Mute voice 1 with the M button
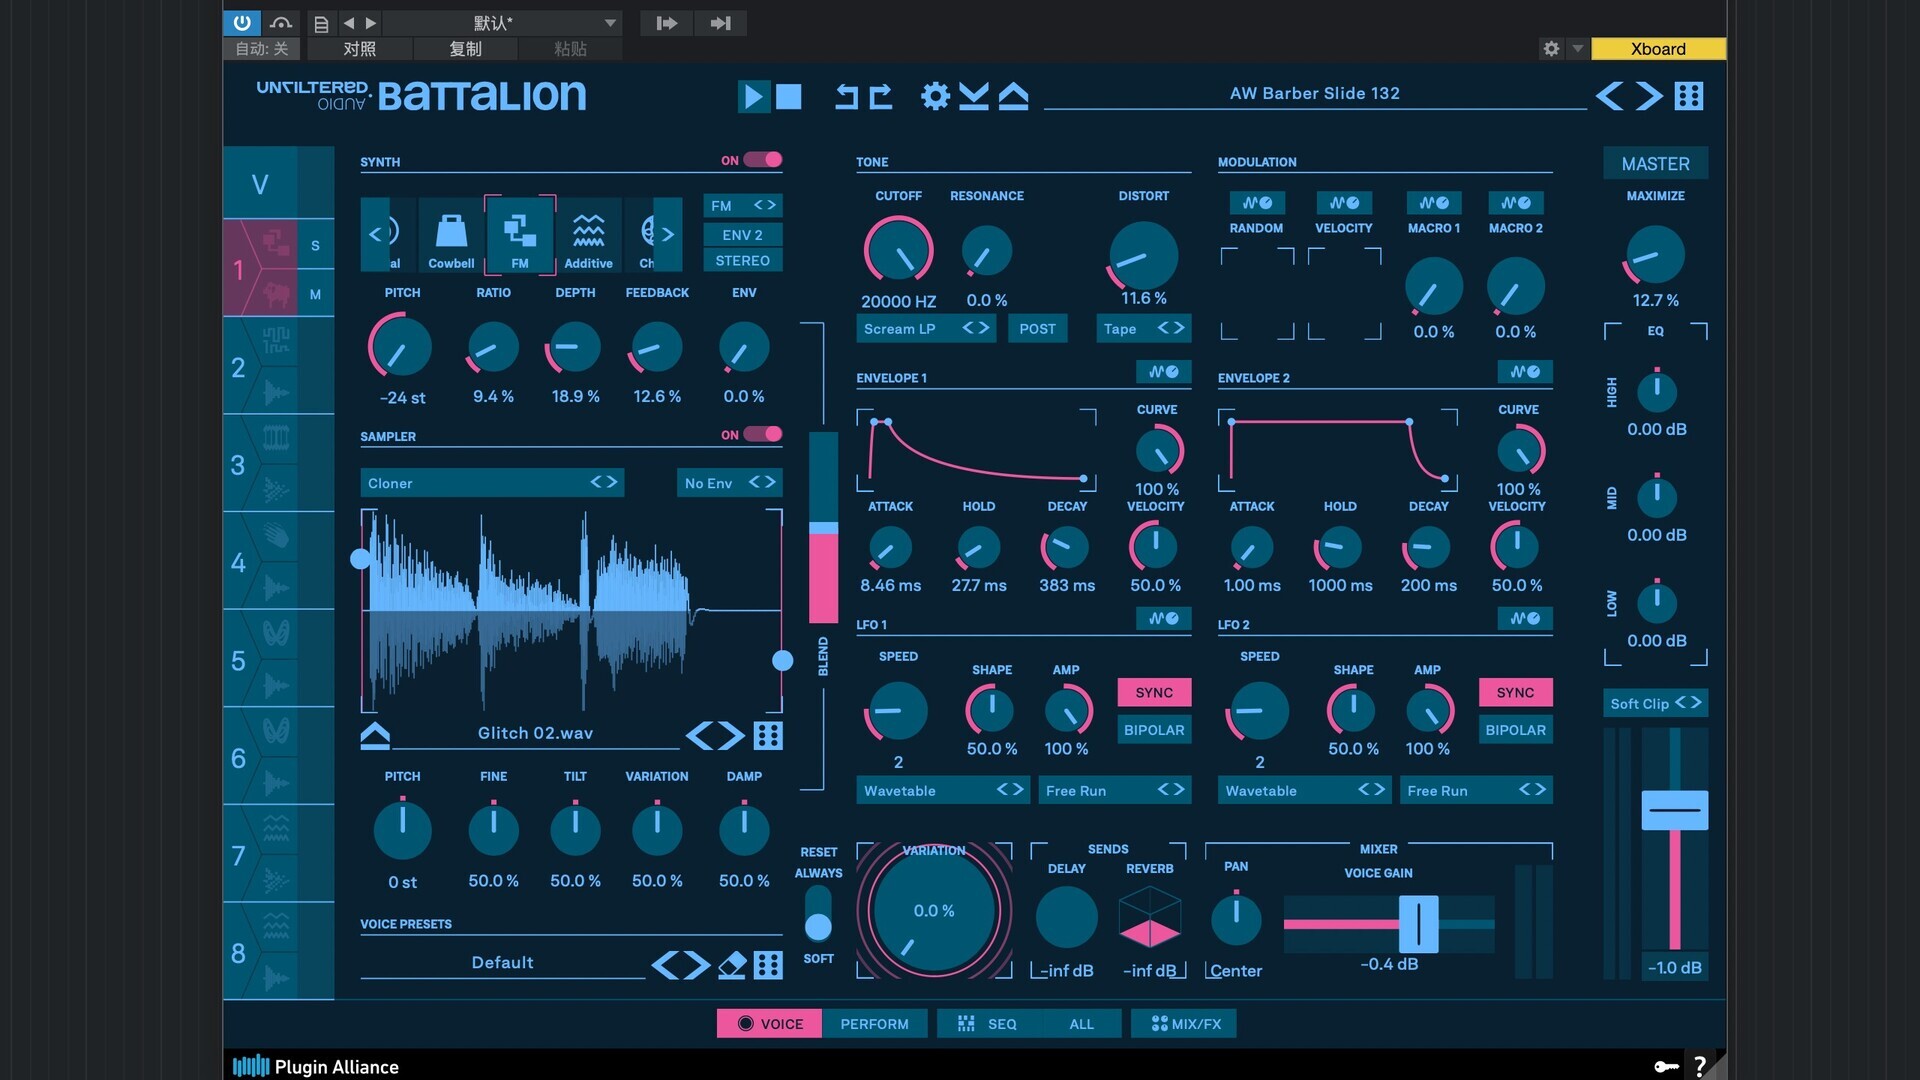The image size is (1920, 1080). [315, 295]
